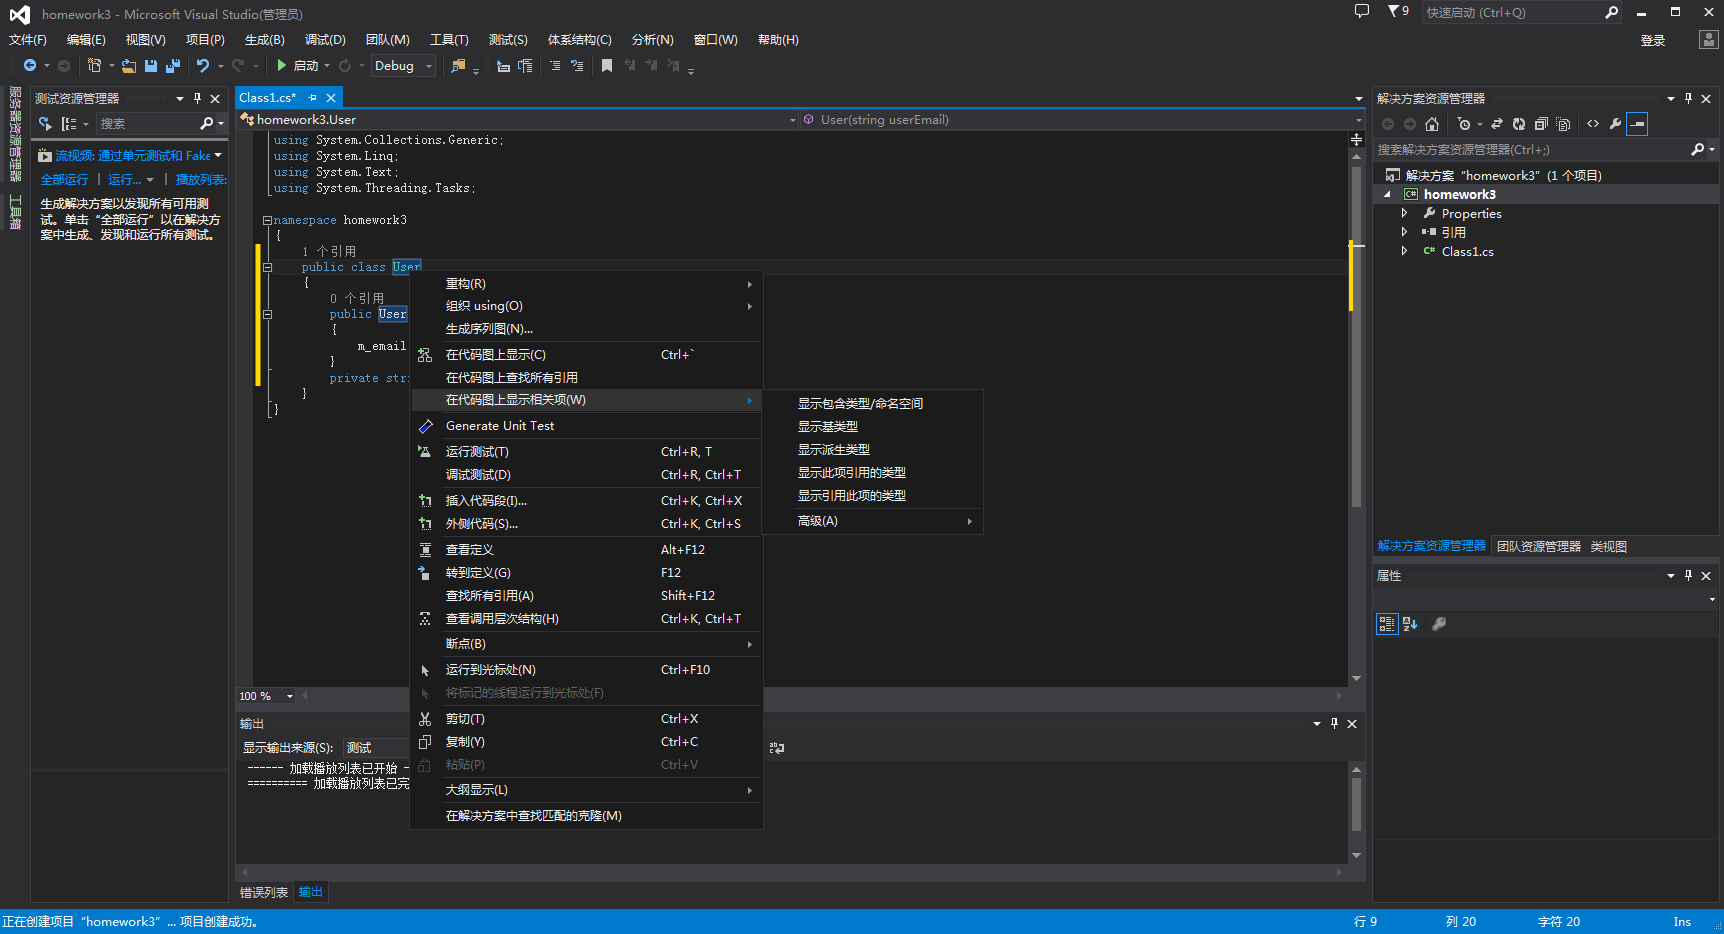
Task: Click the comment-out lines toolbar icon
Action: pyautogui.click(x=555, y=66)
